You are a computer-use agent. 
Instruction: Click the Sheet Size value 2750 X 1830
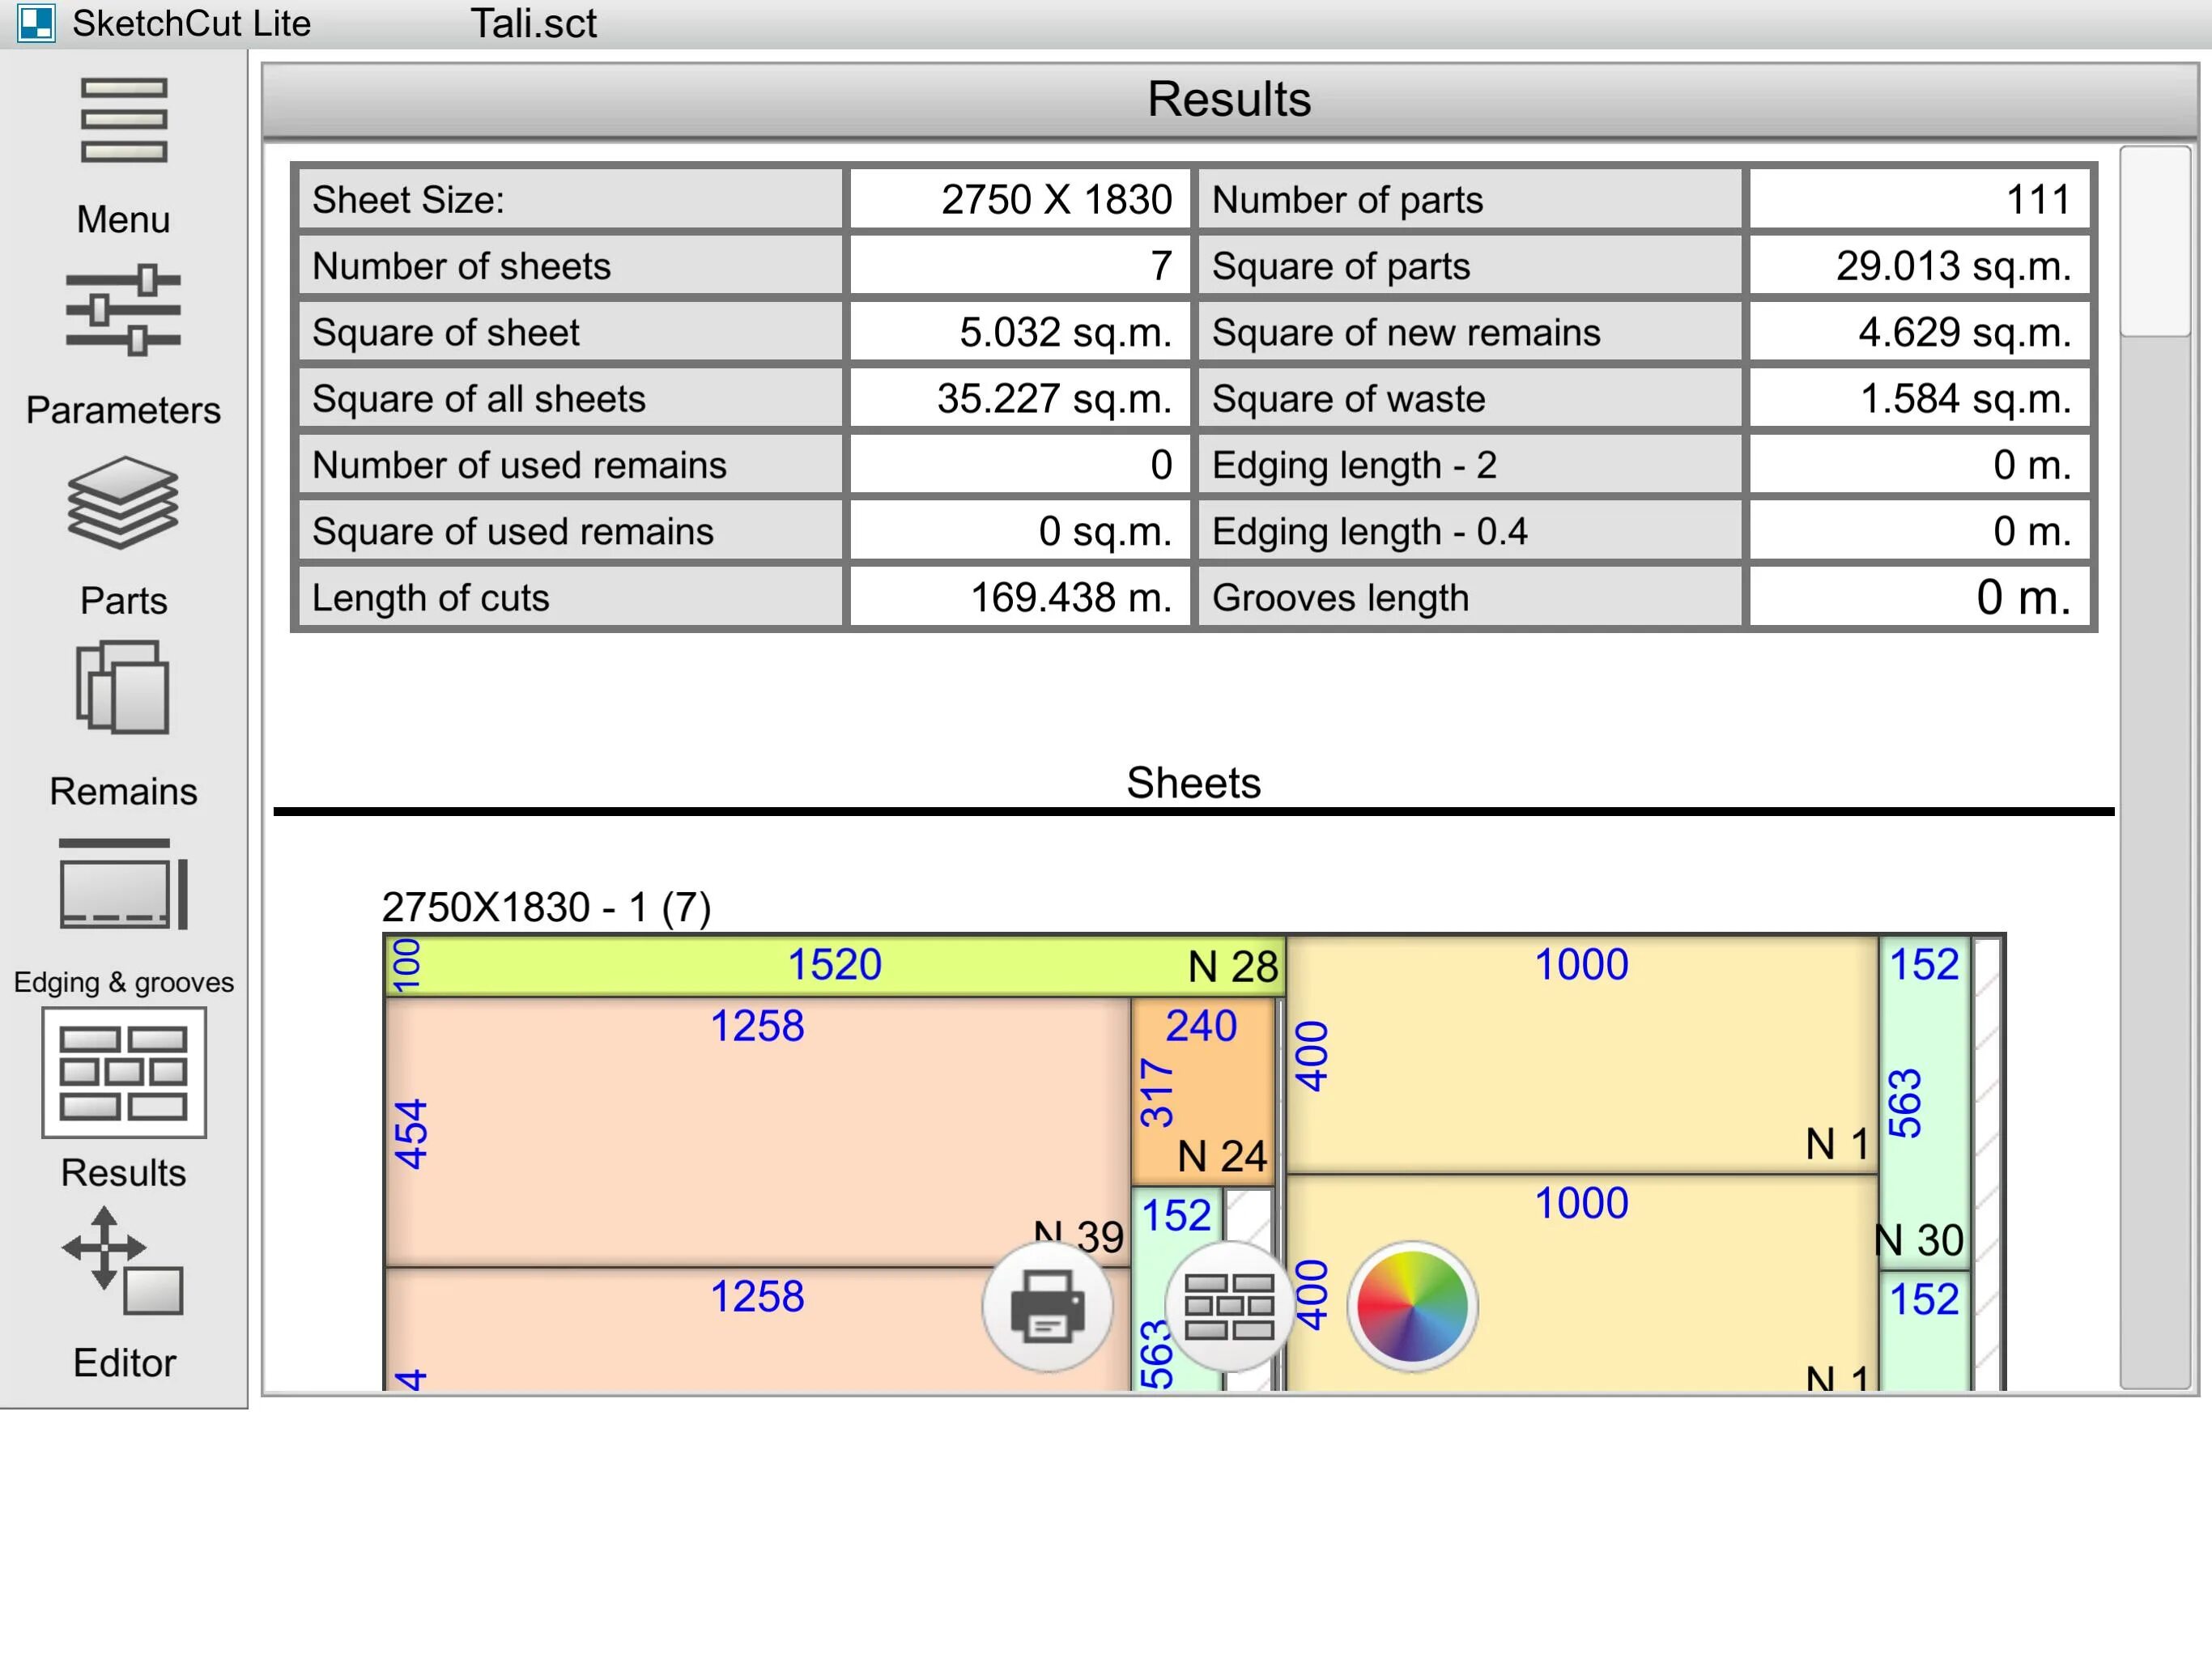(1019, 200)
